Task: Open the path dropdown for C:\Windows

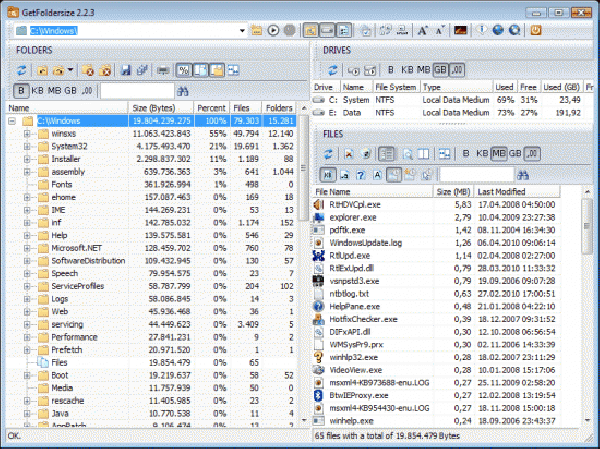Action: [241, 30]
